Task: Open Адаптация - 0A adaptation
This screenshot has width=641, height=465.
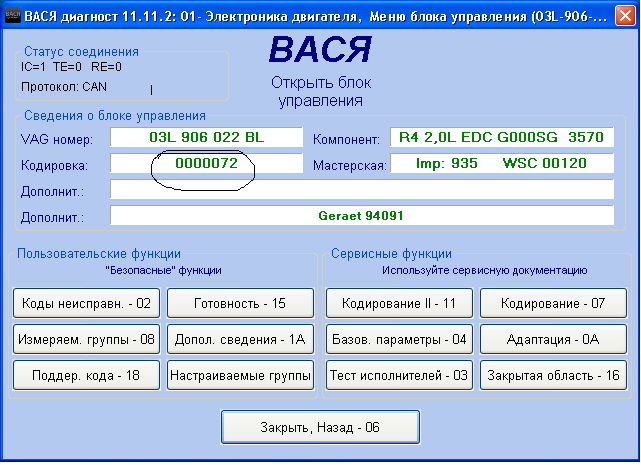Action: click(553, 339)
